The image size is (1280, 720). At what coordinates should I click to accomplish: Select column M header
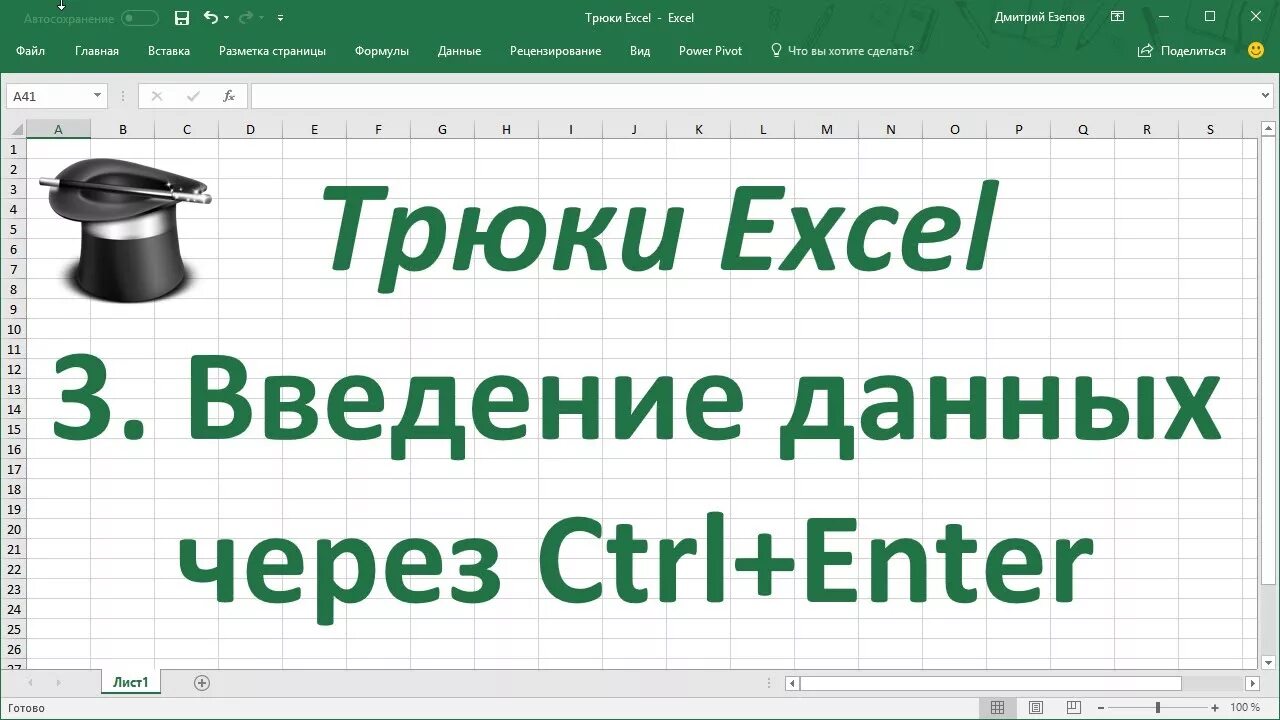click(x=826, y=129)
